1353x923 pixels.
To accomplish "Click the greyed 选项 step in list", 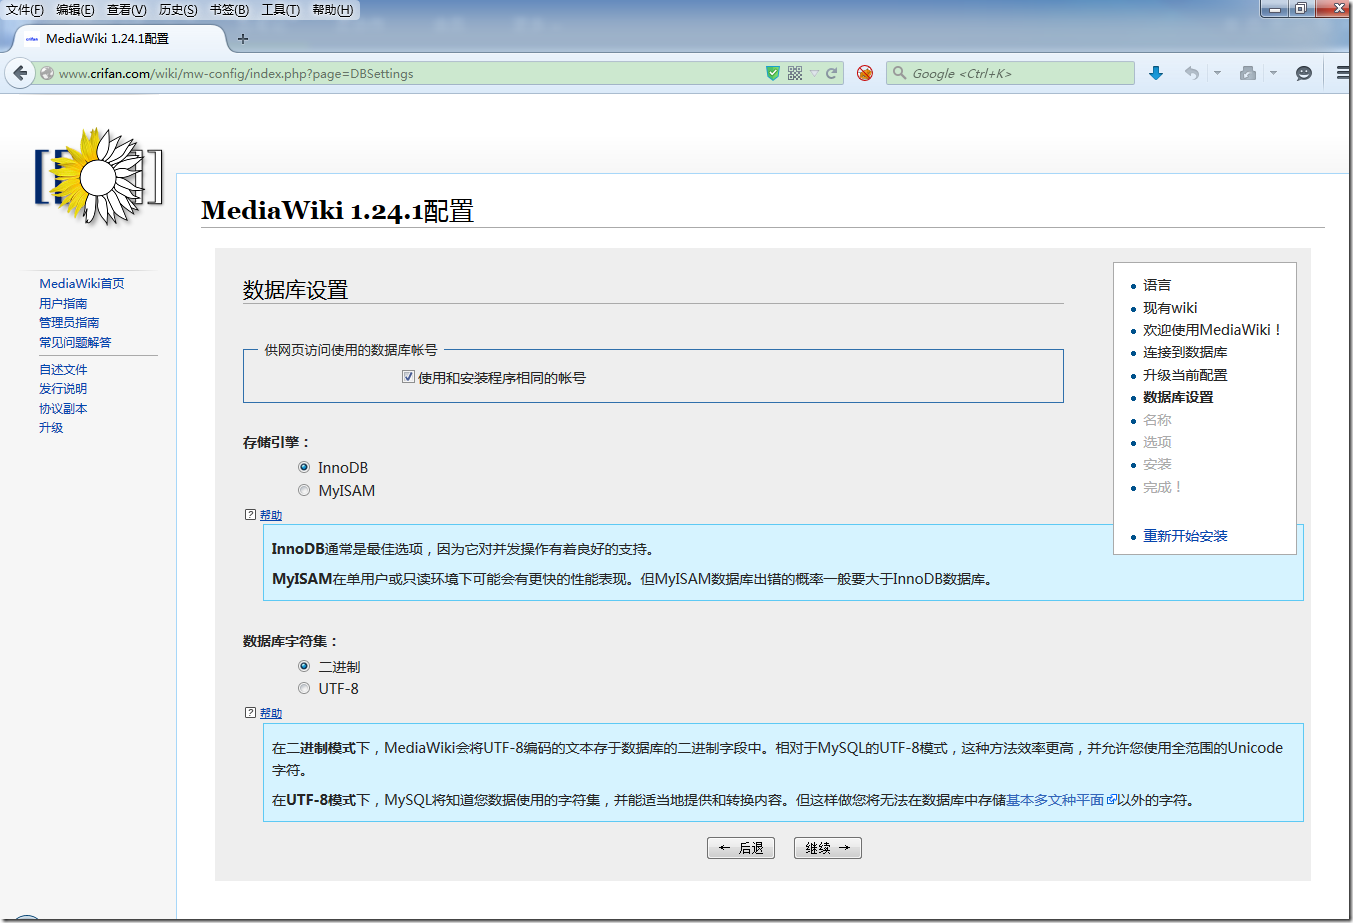I will click(x=1157, y=442).
